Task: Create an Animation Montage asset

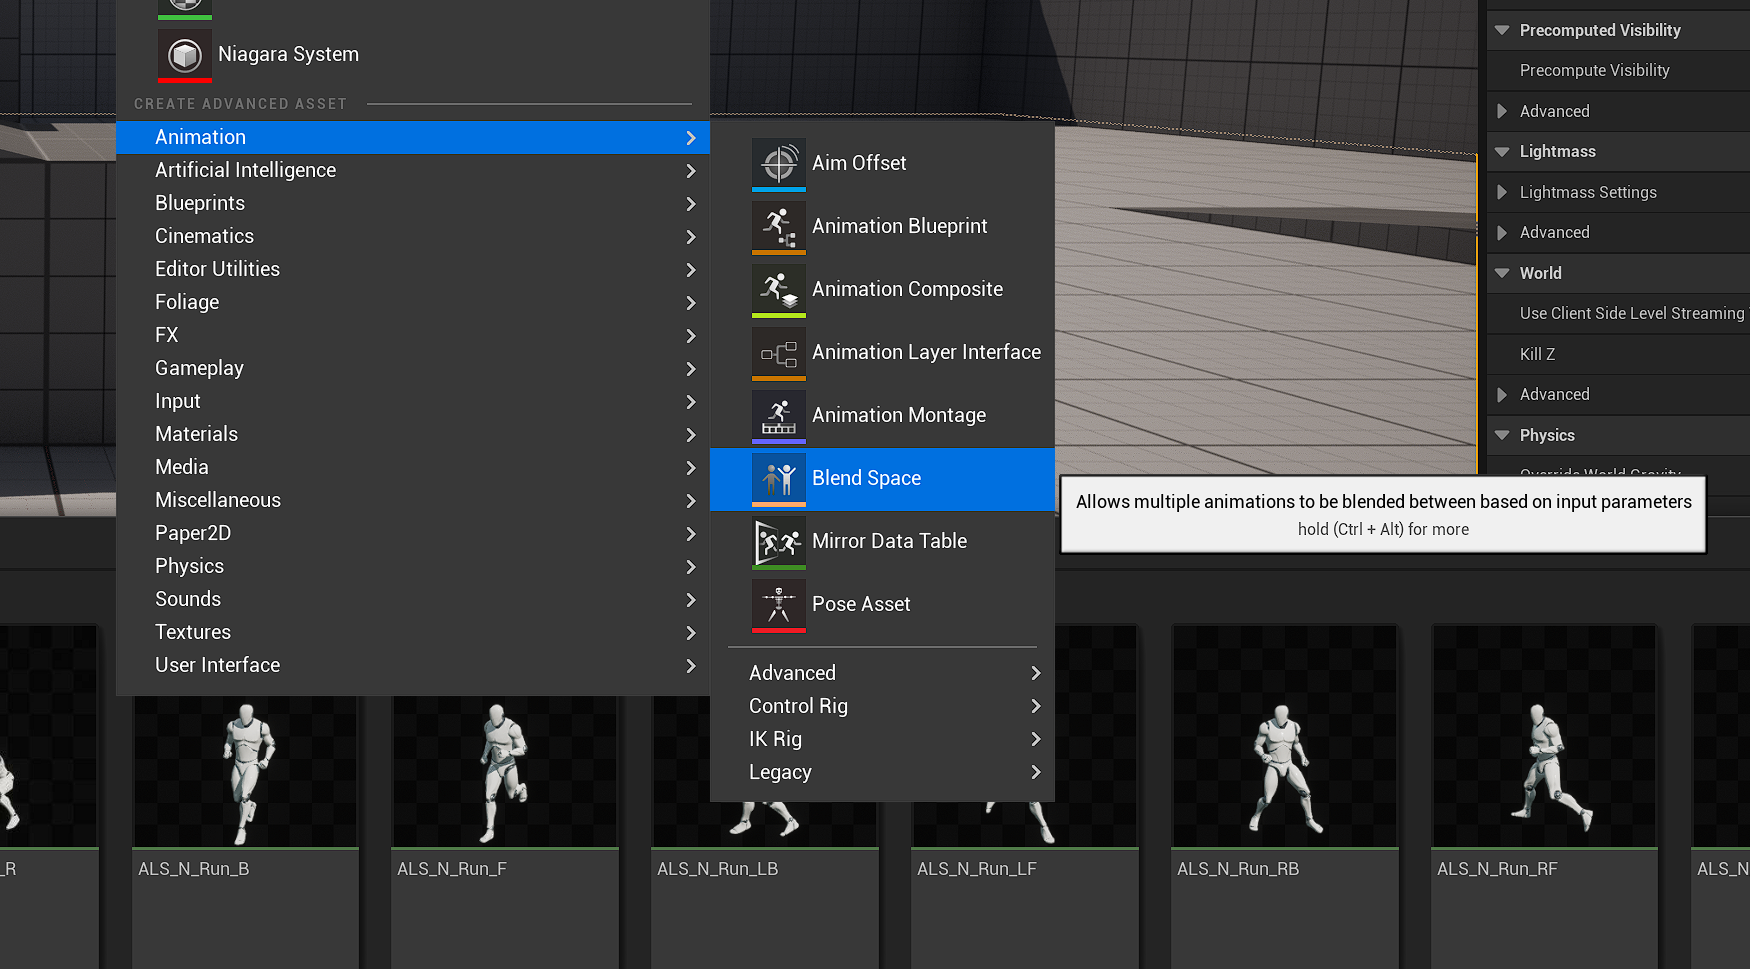Action: [x=882, y=416]
